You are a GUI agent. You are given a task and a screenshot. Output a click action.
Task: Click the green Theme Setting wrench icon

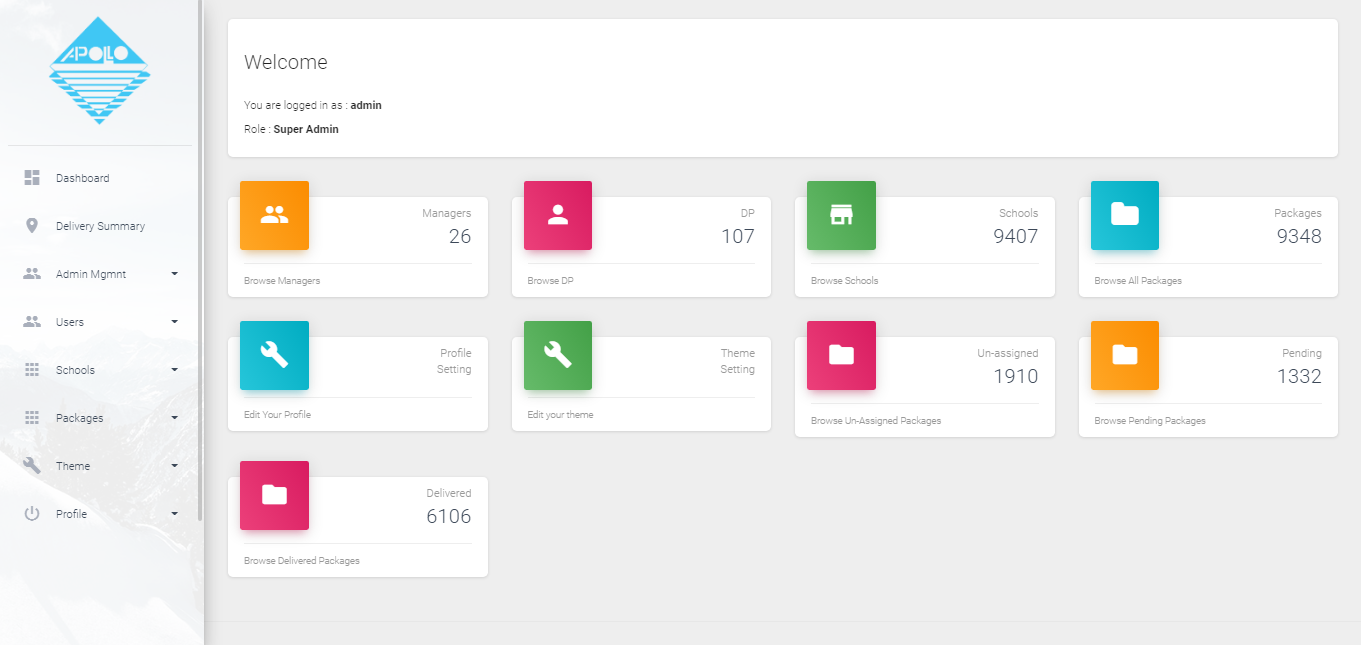point(558,355)
